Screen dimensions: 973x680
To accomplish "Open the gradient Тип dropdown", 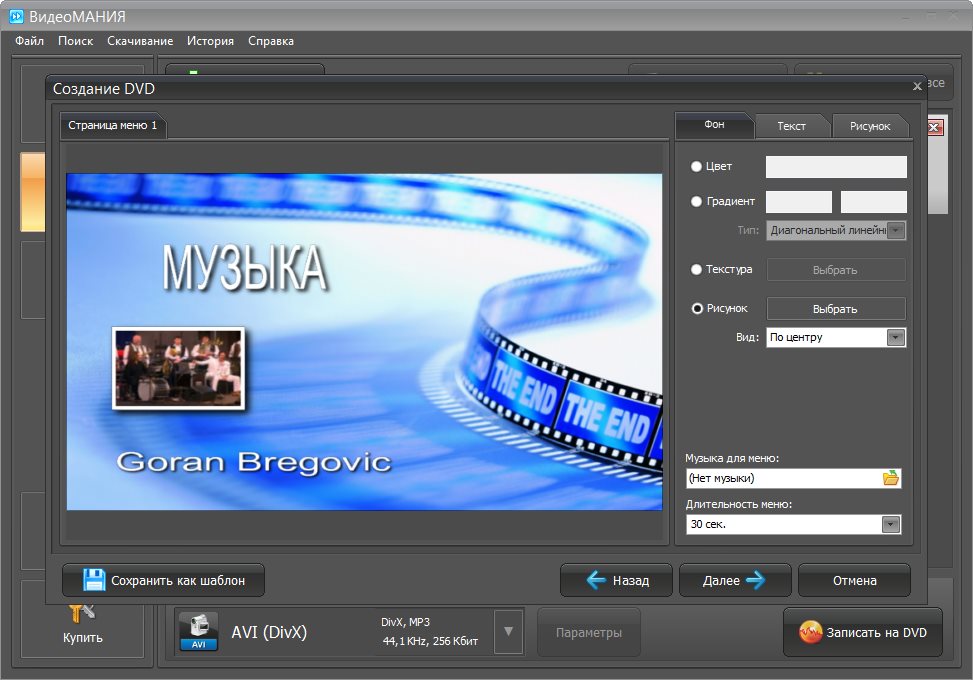I will tap(896, 230).
